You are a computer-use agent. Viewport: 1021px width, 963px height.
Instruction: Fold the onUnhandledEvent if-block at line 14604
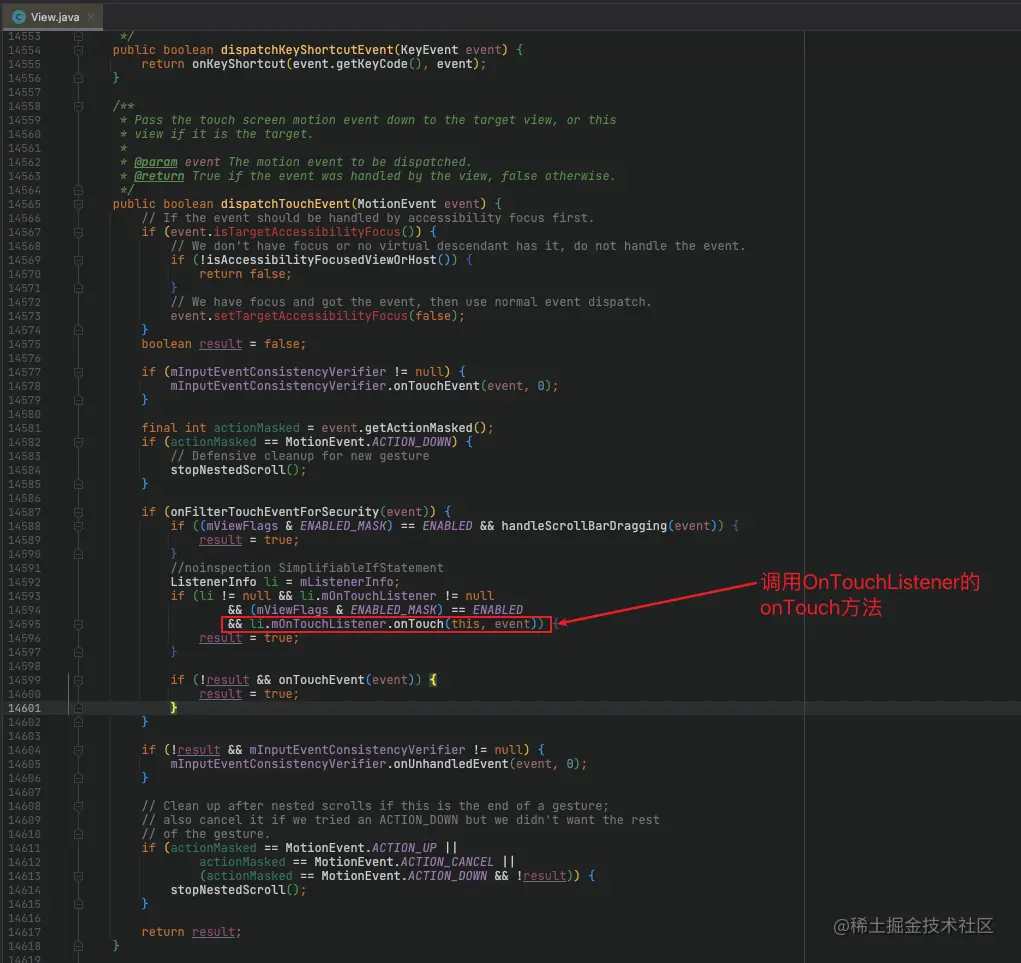[x=78, y=750]
